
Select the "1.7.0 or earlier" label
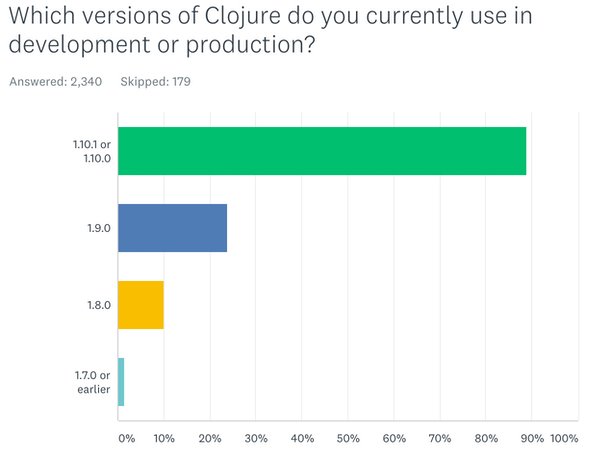[91, 382]
